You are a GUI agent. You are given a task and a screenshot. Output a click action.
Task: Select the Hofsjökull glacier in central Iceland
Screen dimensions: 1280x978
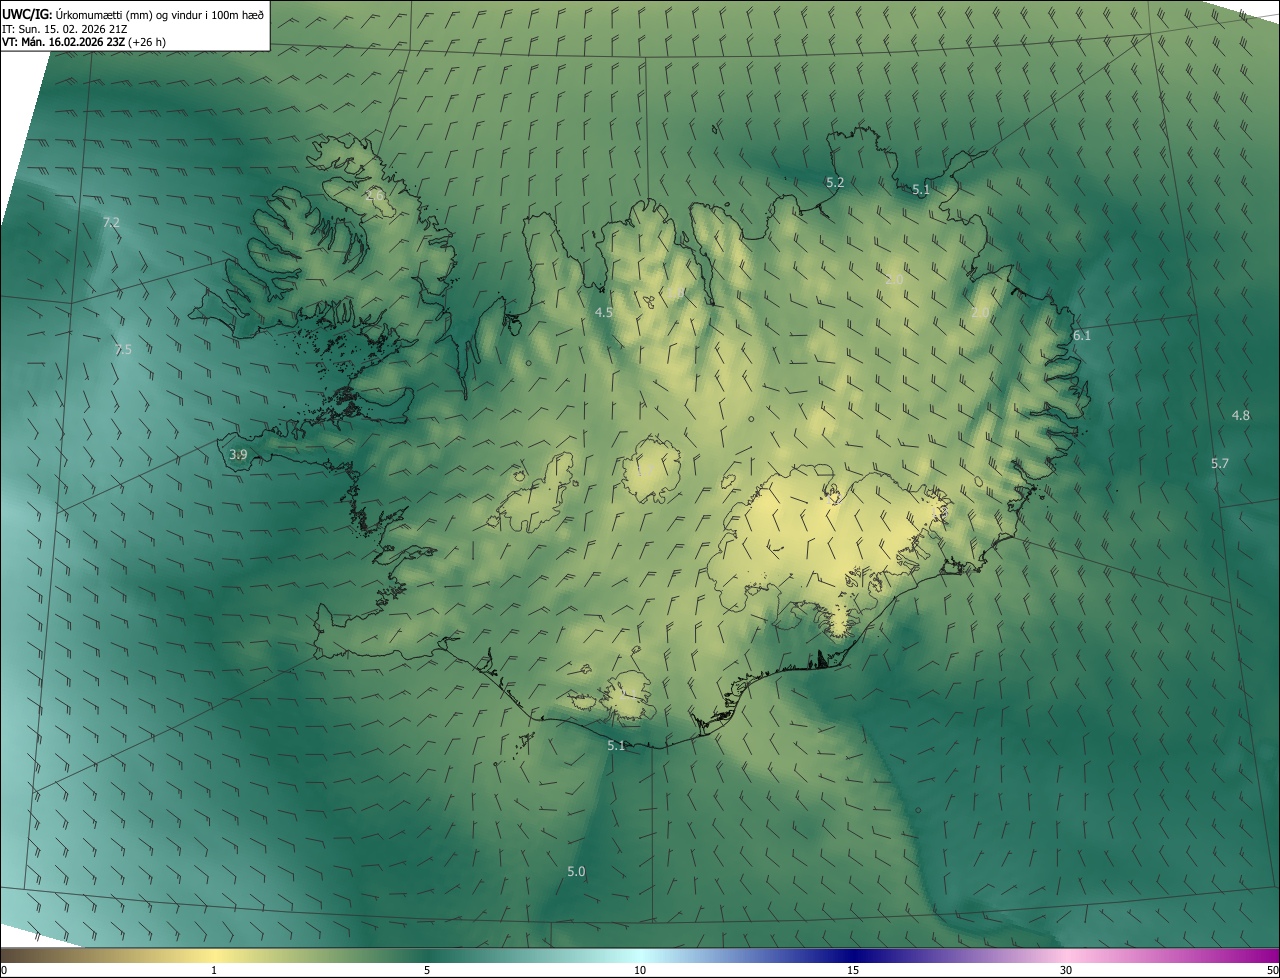(x=651, y=469)
